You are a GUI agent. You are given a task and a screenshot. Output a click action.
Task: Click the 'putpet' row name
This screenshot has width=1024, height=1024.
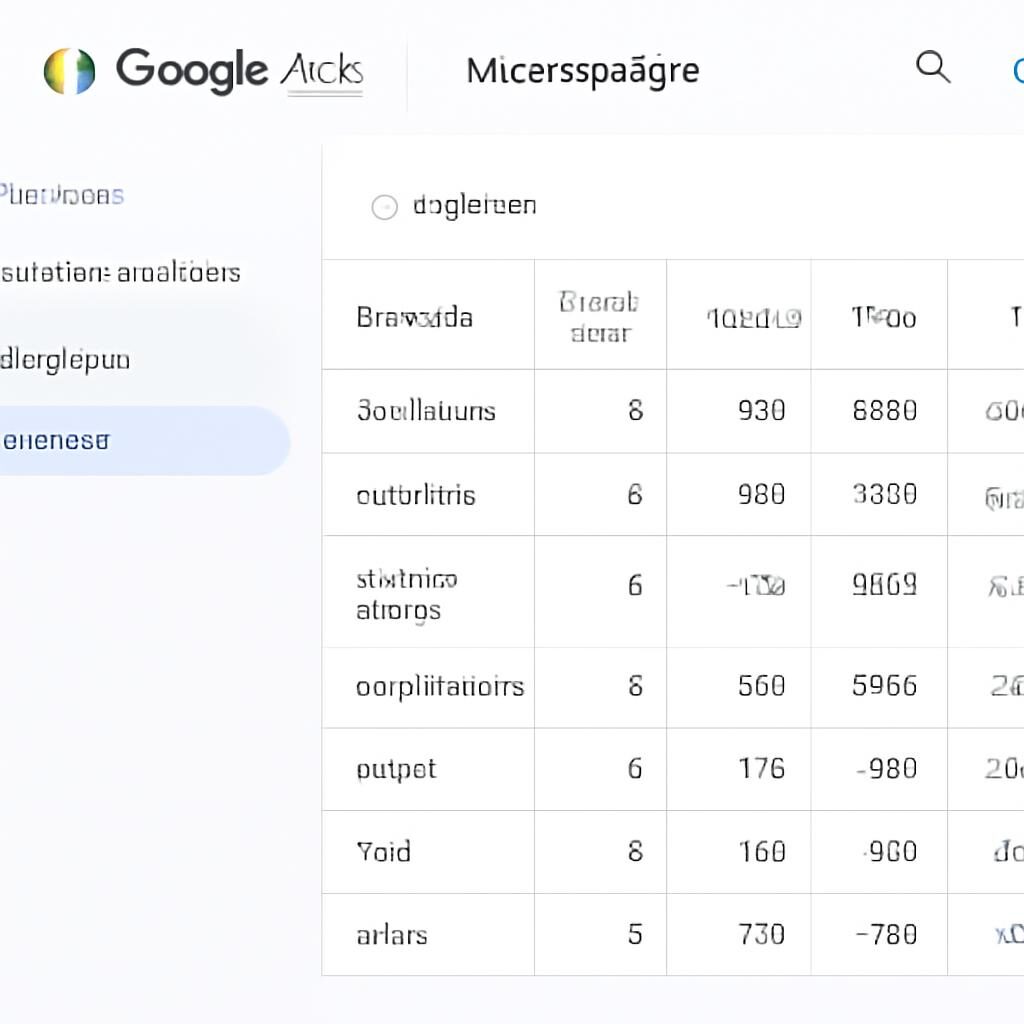coord(396,770)
